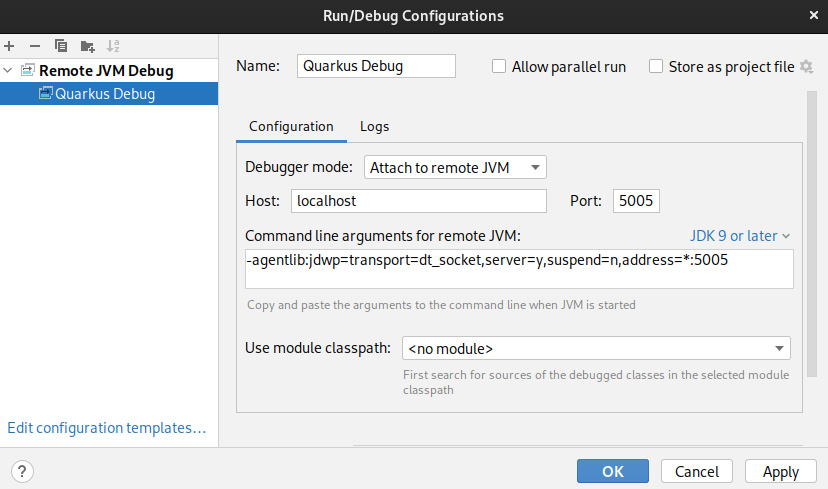Viewport: 828px width, 489px height.
Task: Copy the configuration using the duplicate icon
Action: (x=61, y=46)
